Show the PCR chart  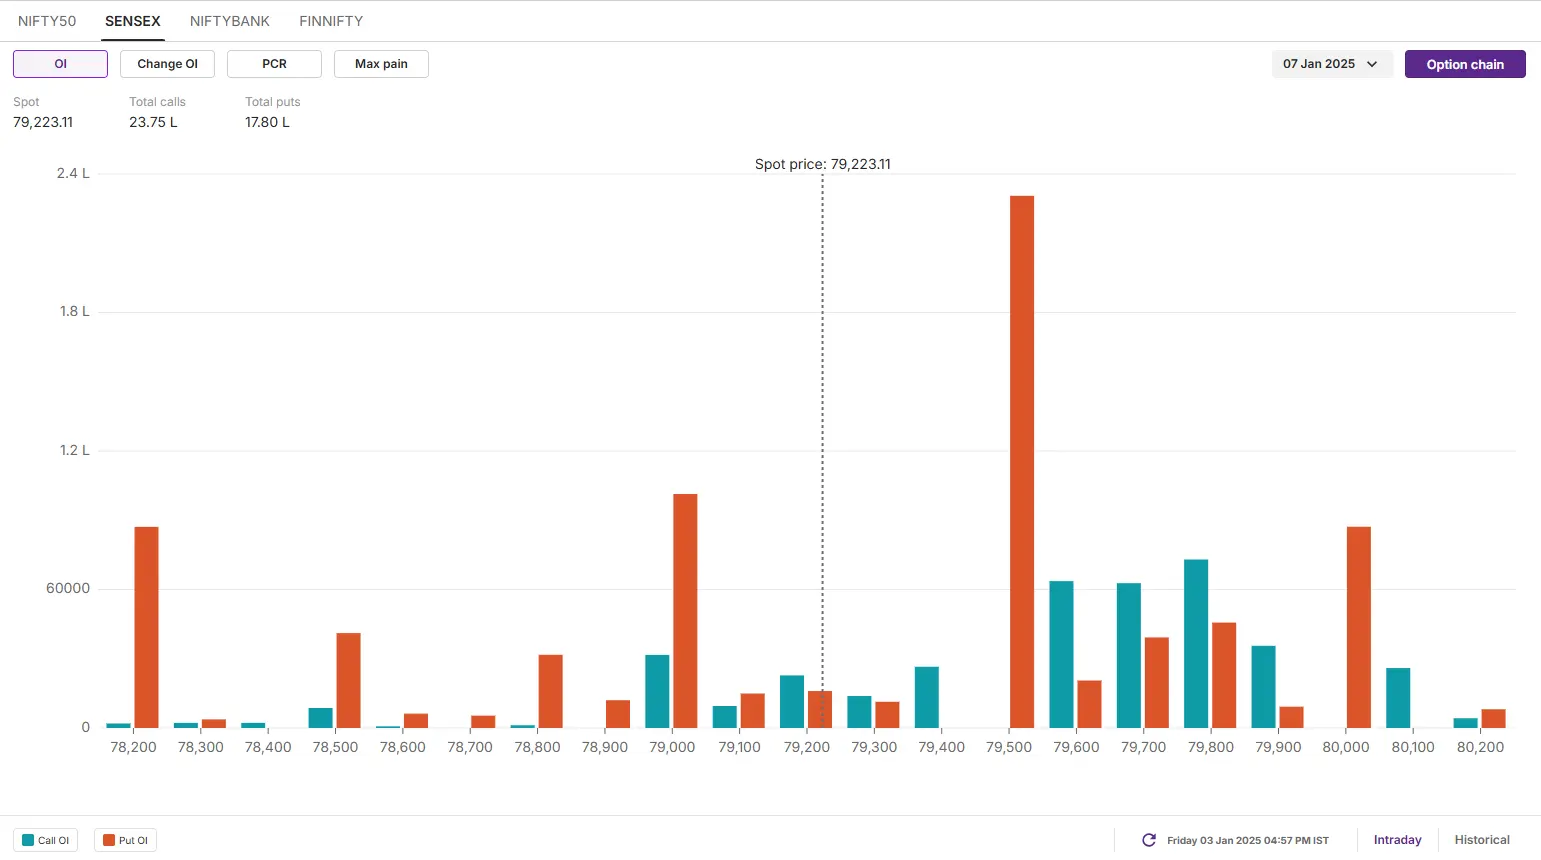(274, 64)
